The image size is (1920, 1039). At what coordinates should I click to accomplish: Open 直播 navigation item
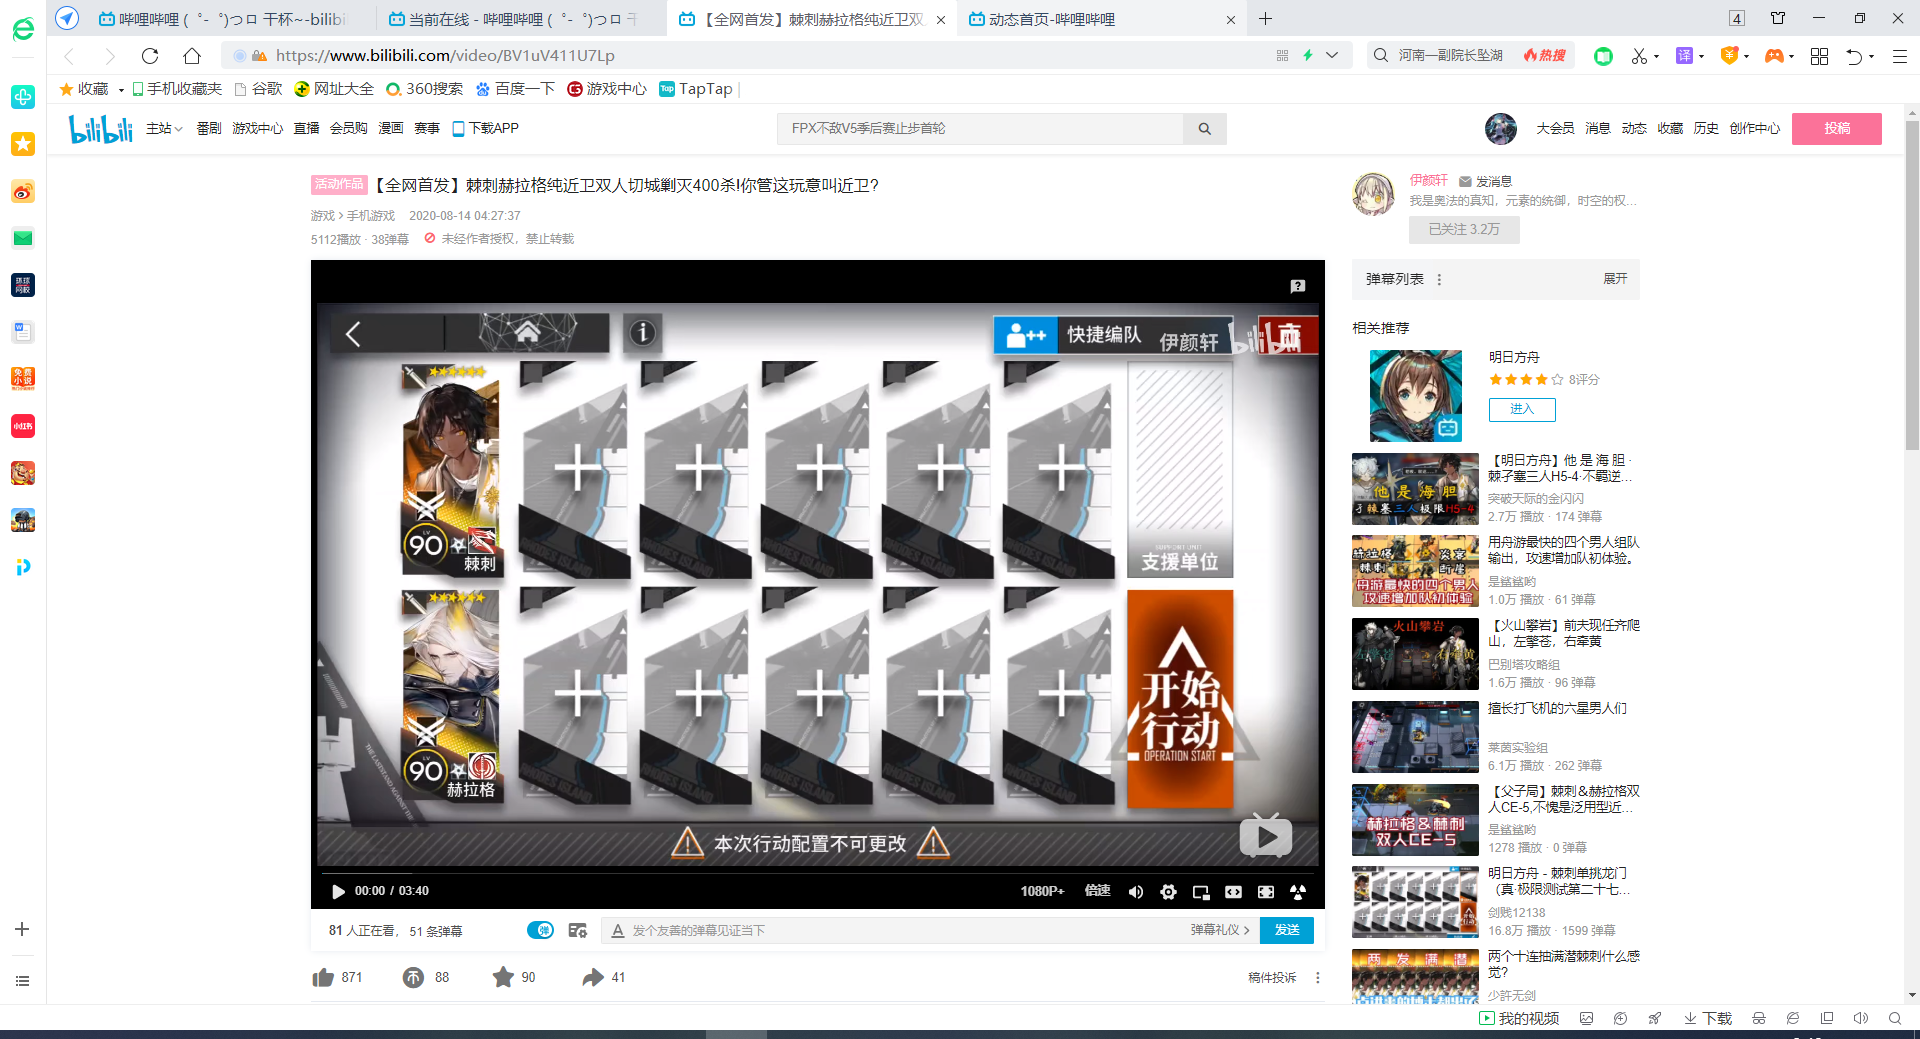pyautogui.click(x=306, y=129)
